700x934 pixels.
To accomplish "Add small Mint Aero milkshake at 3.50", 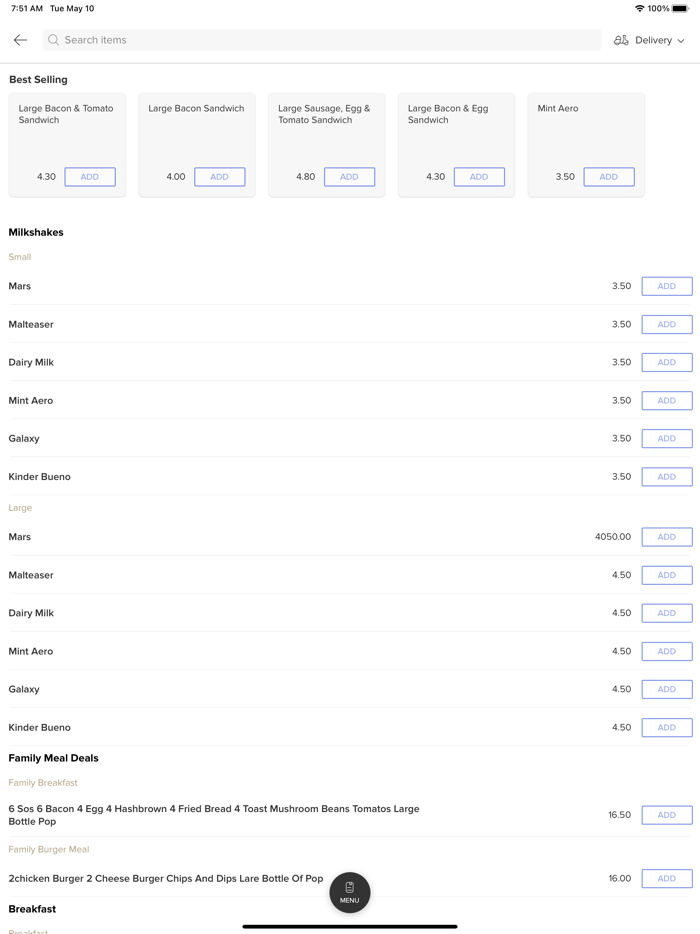I will (667, 400).
